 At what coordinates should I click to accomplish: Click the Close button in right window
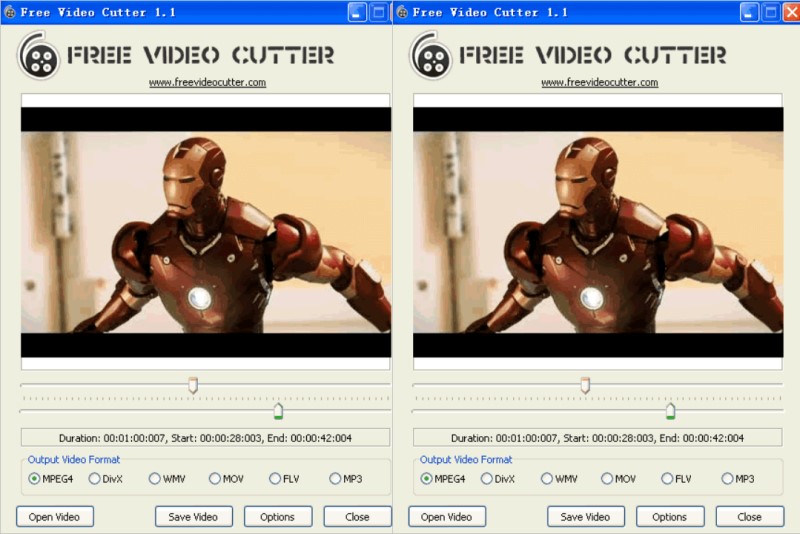point(749,517)
